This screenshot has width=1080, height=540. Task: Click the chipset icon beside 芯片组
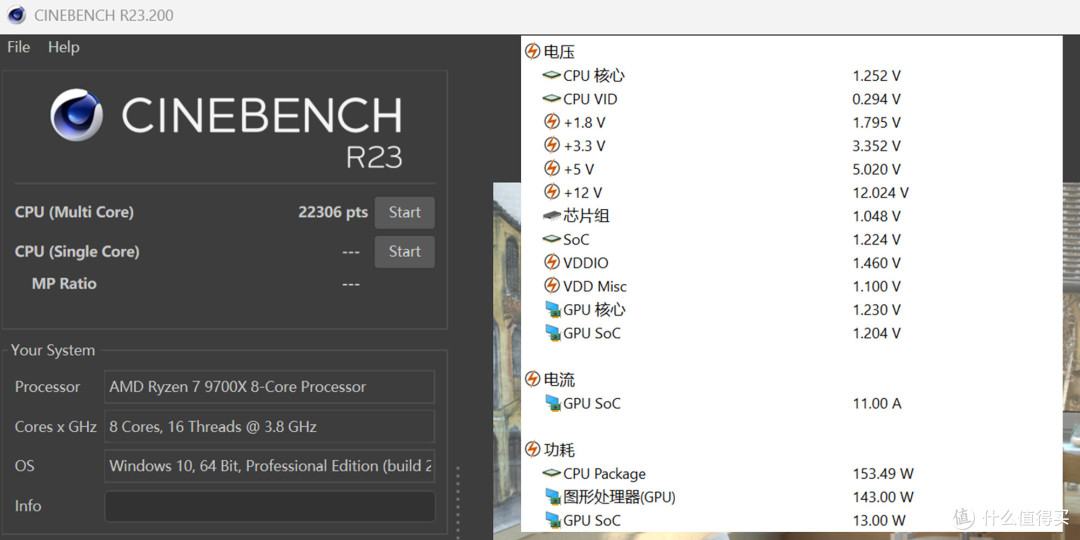tap(552, 216)
